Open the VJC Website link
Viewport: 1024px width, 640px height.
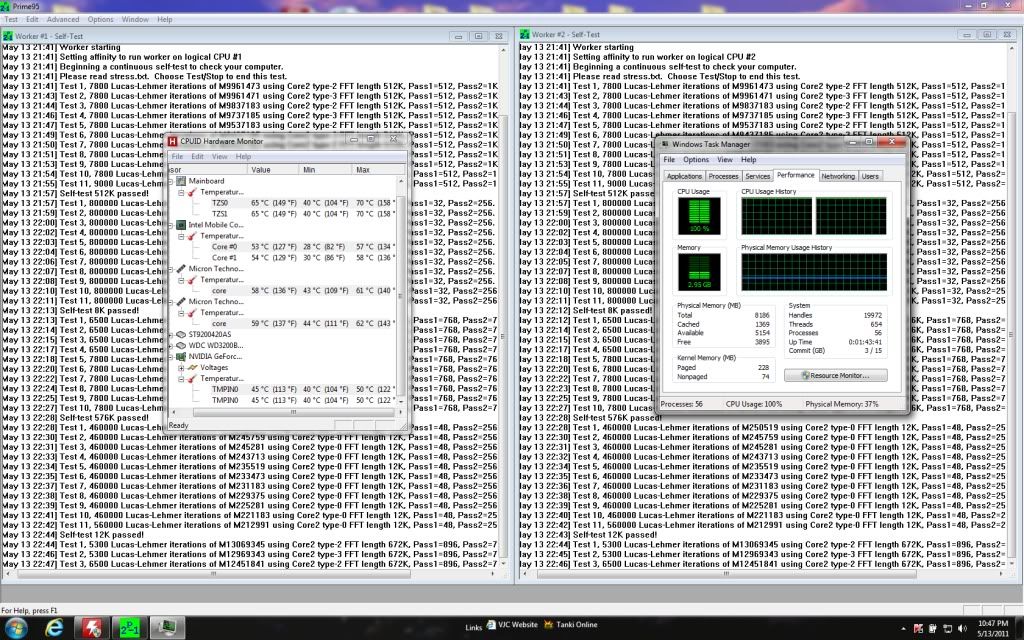(513, 625)
